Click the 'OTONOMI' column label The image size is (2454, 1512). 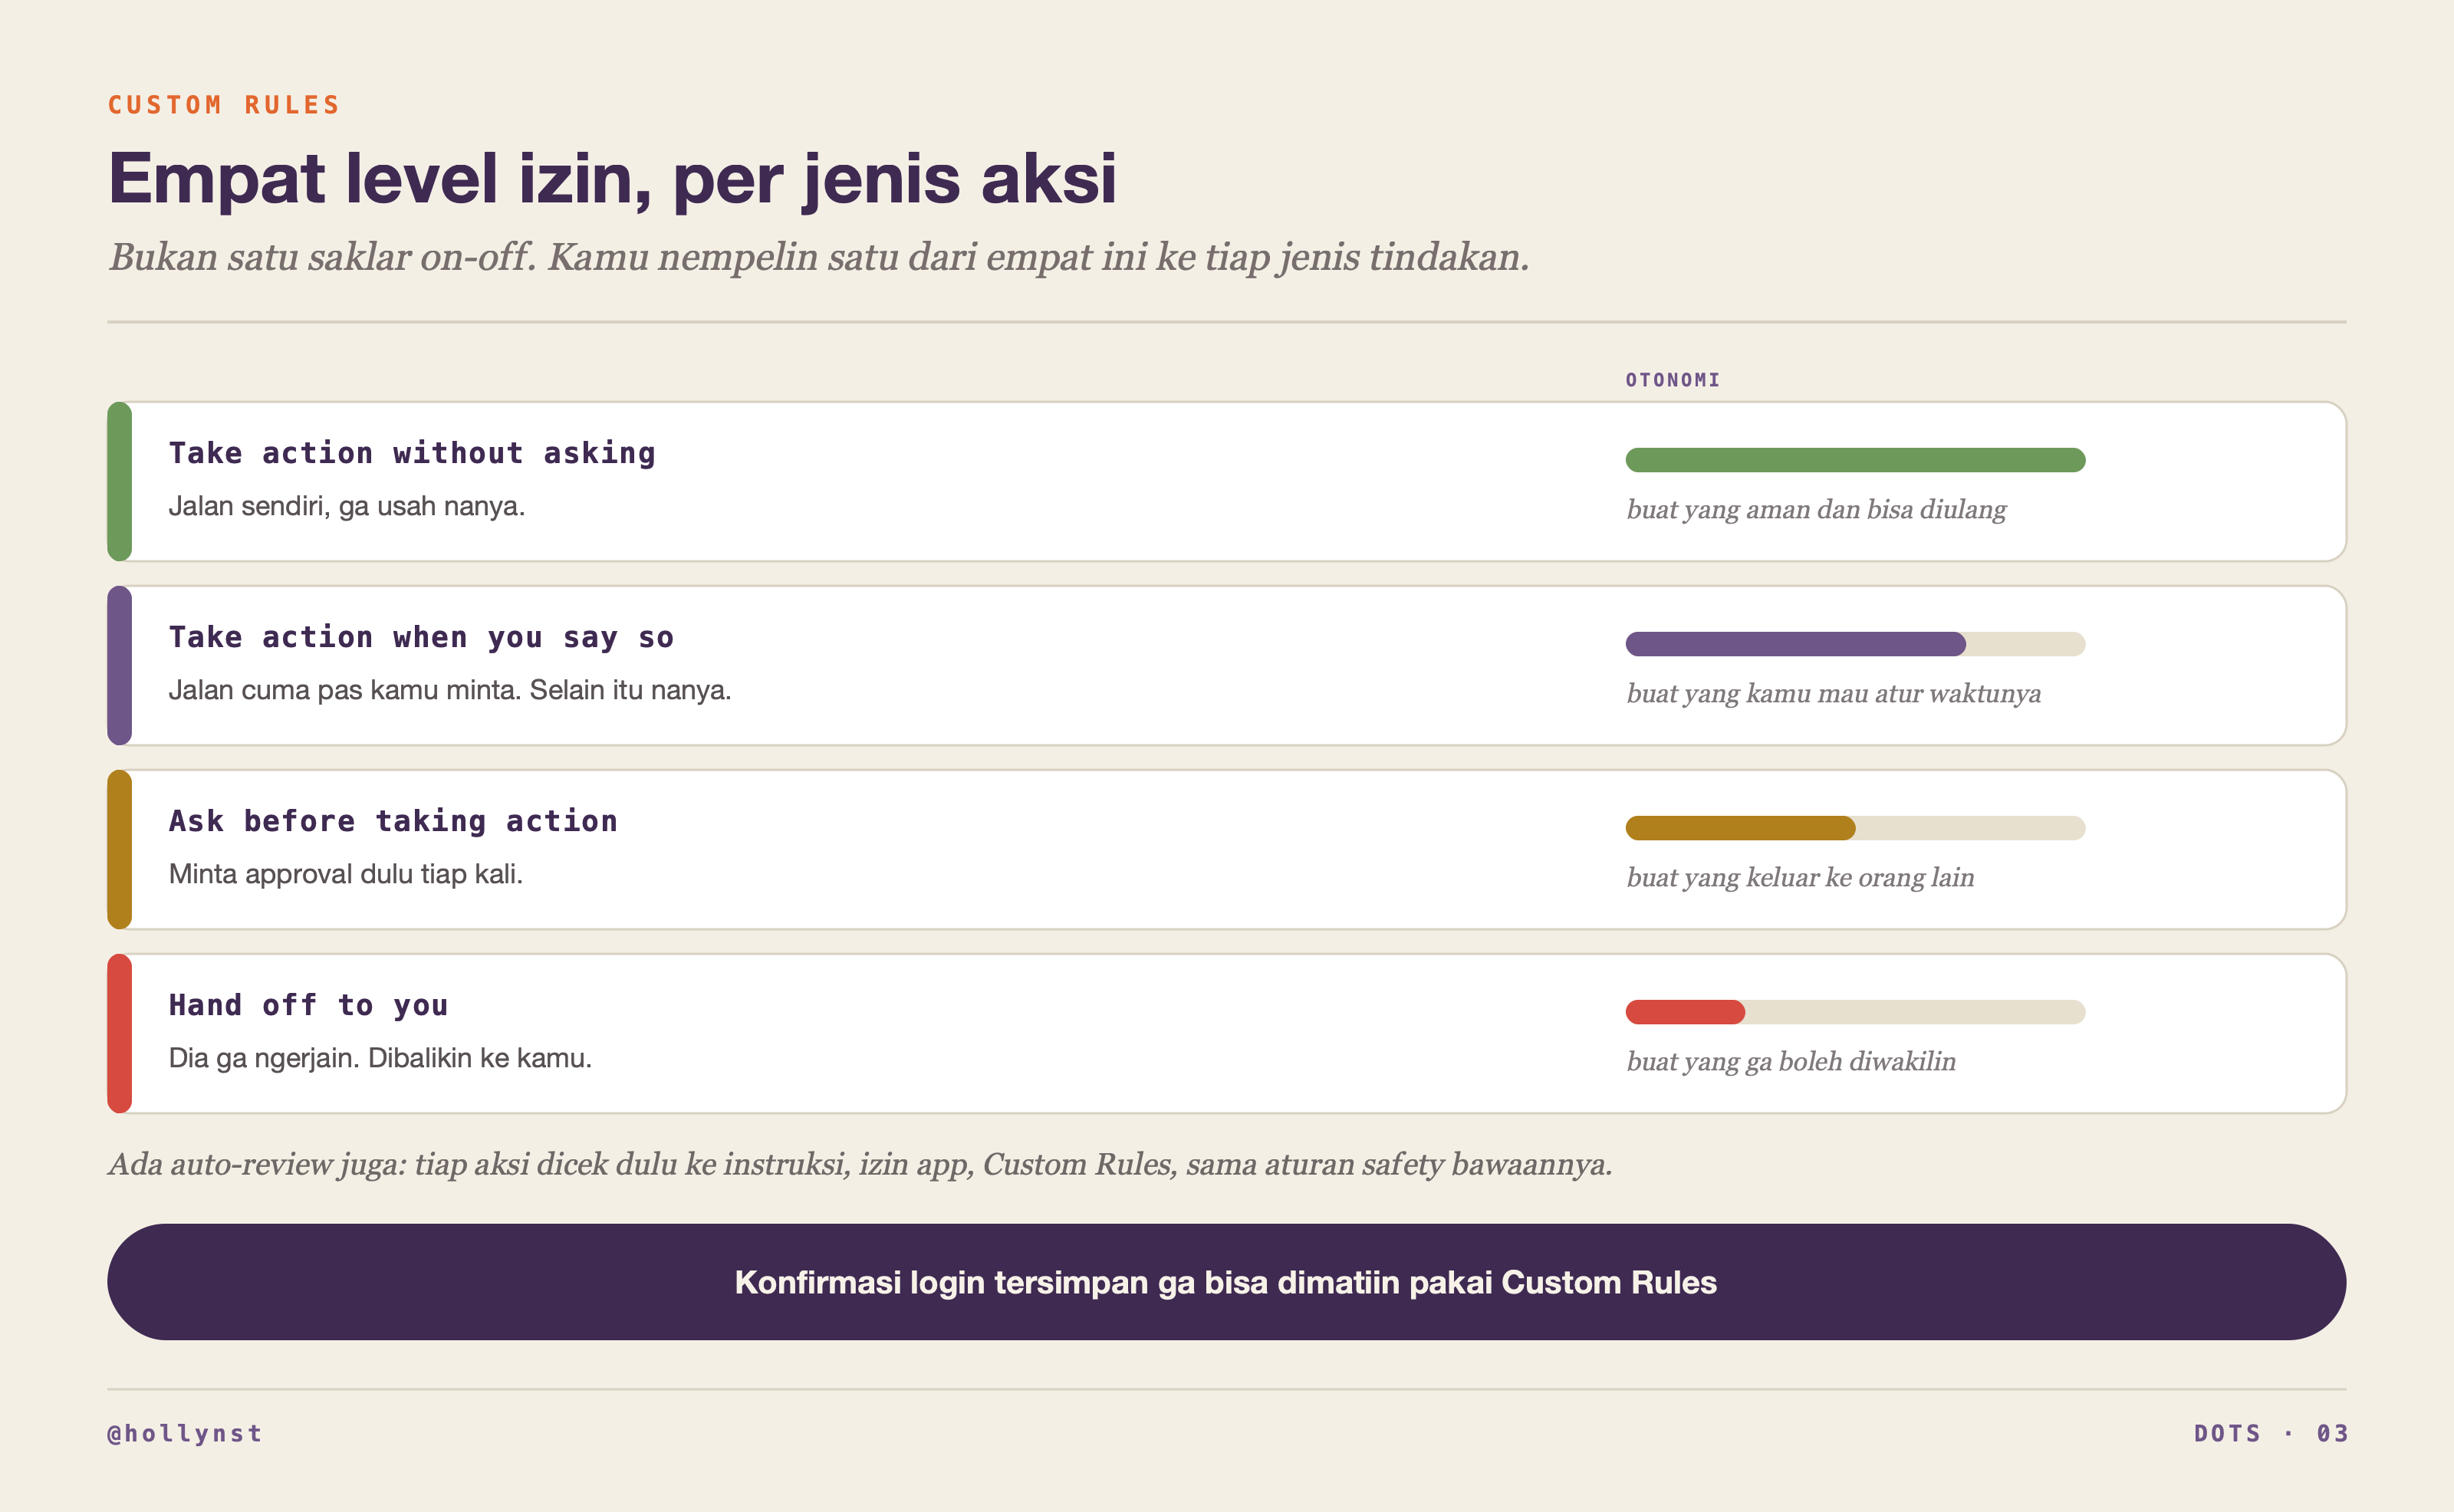1673,380
